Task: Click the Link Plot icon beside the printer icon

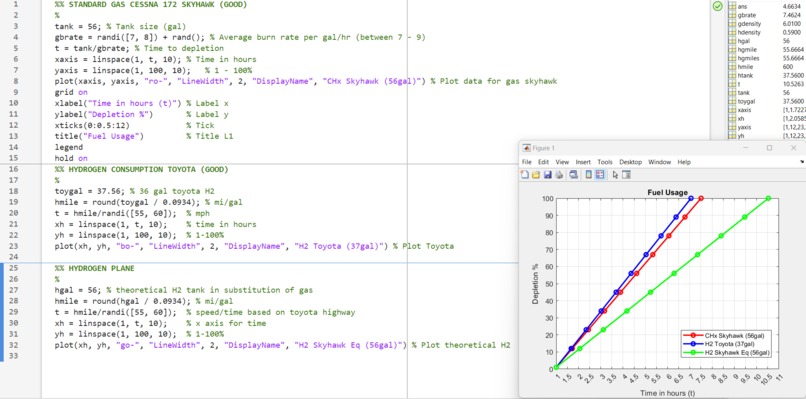Action: click(x=573, y=175)
